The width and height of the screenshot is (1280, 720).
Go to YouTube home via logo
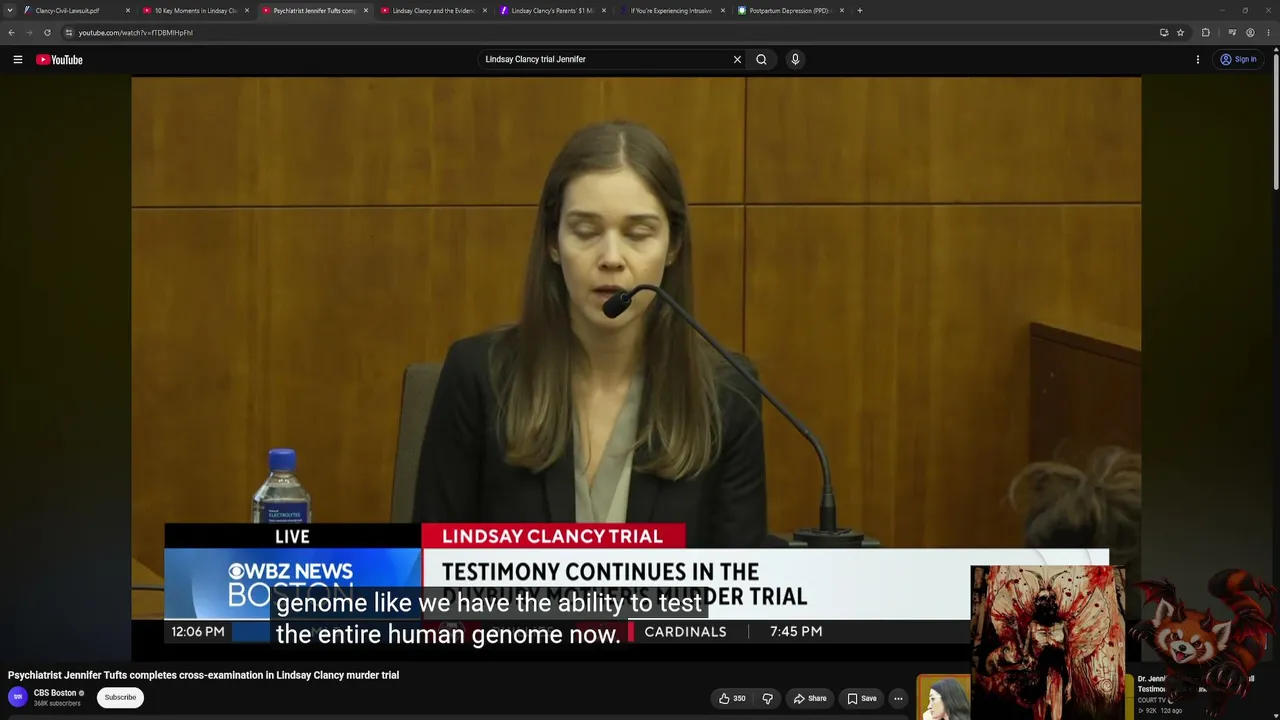(59, 59)
